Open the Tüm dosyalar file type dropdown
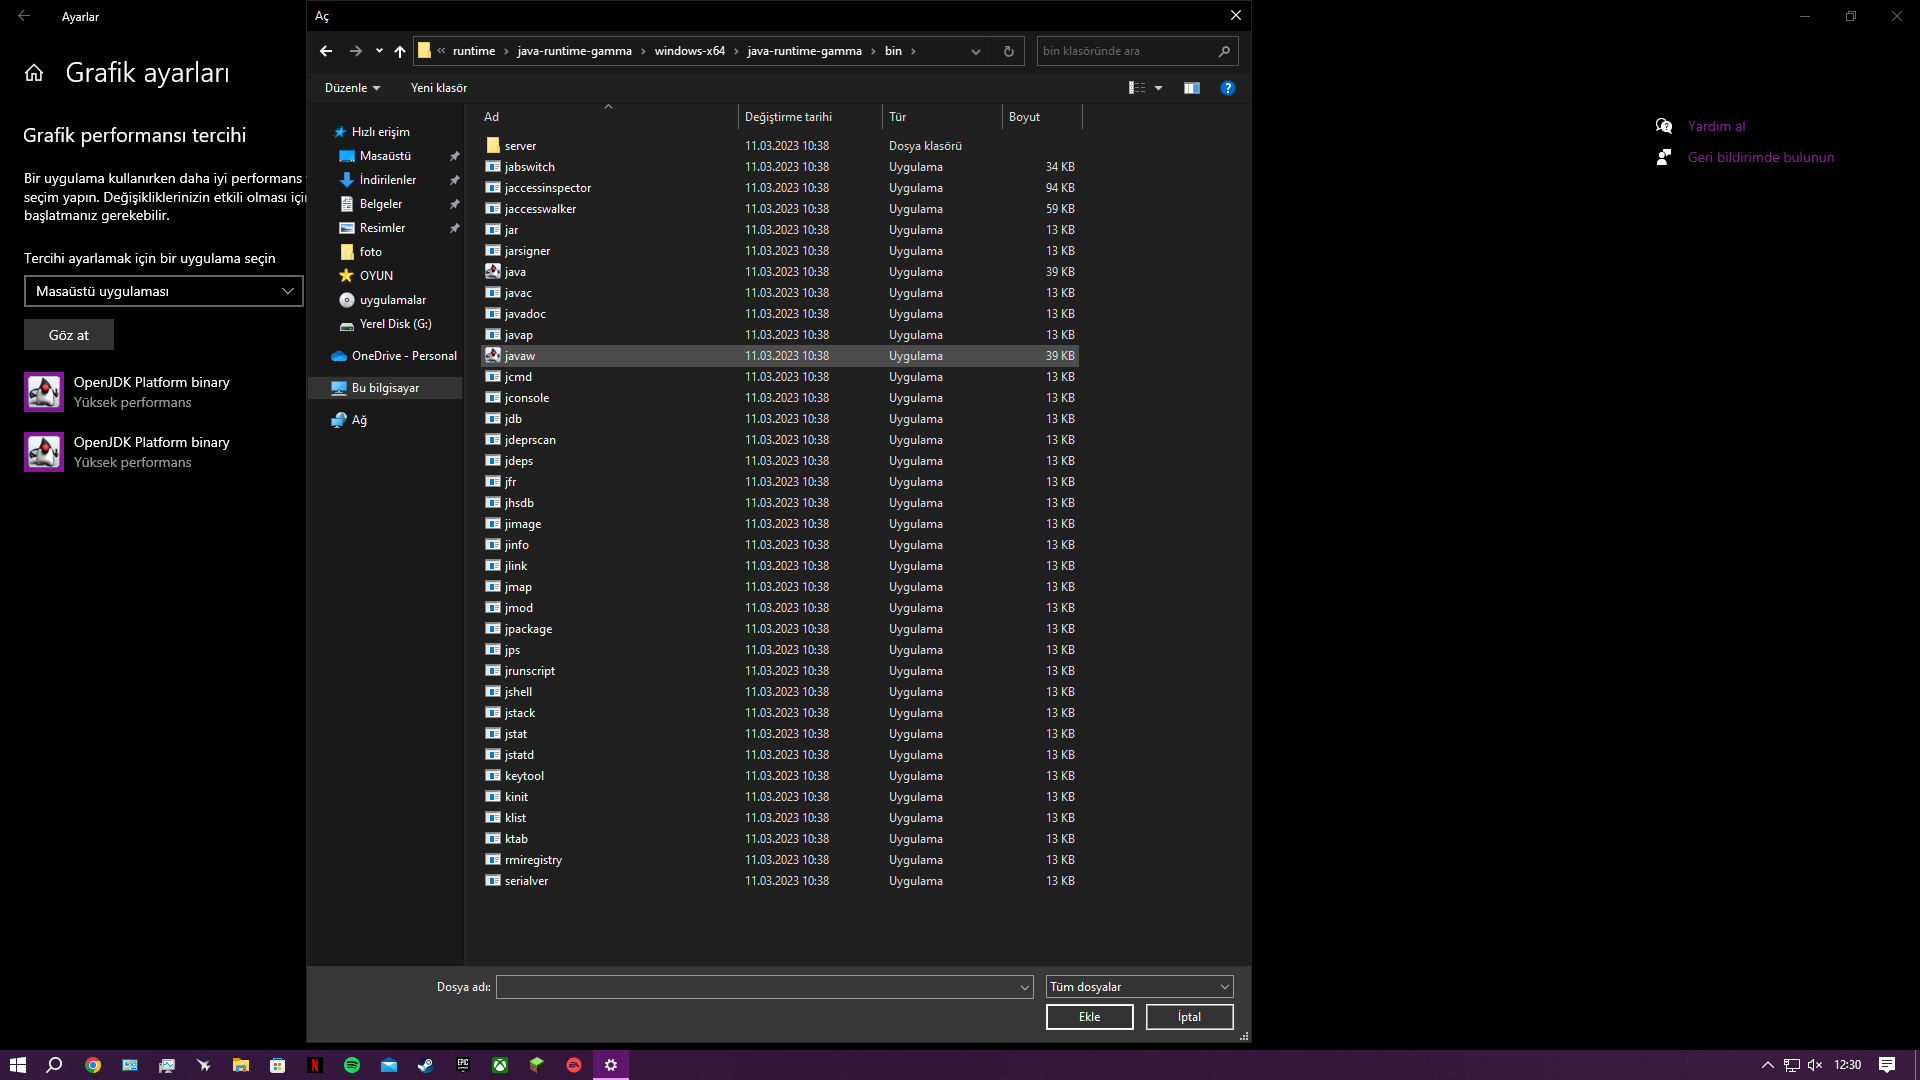 pyautogui.click(x=1139, y=987)
